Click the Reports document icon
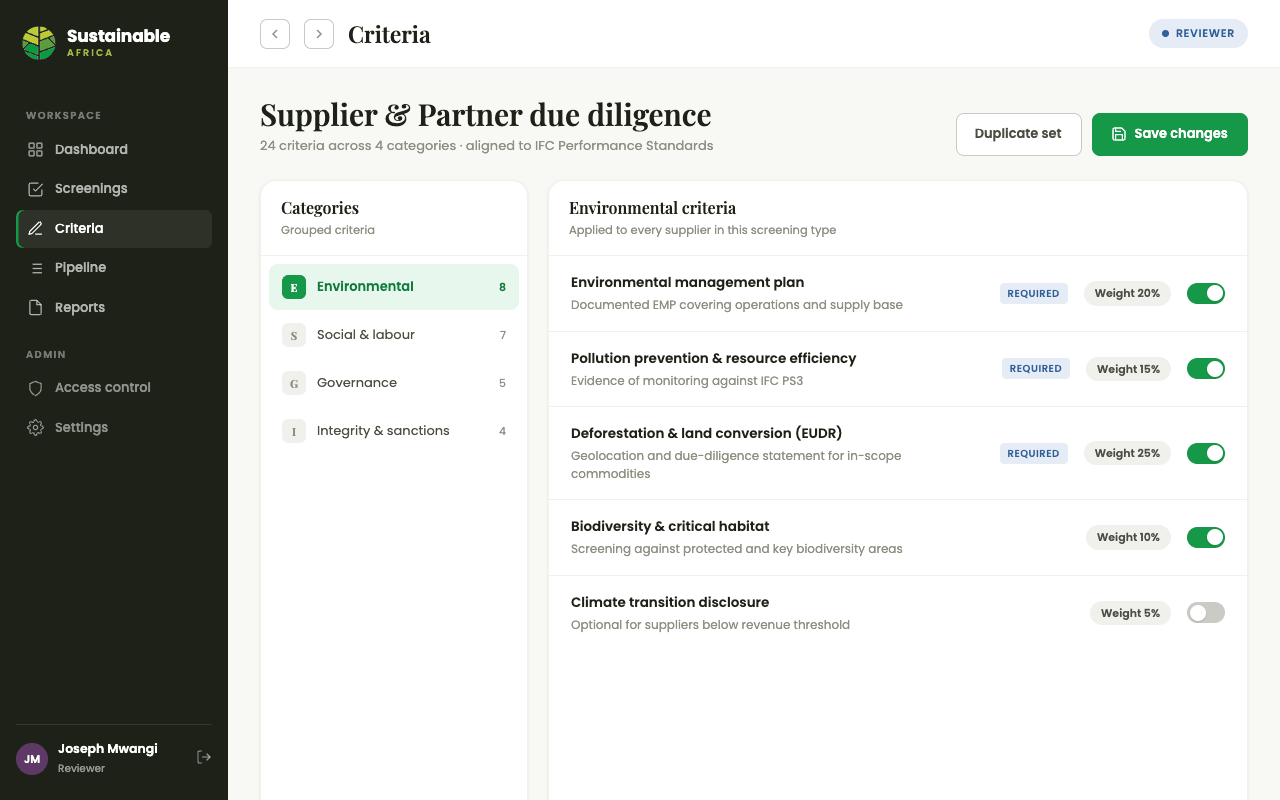This screenshot has width=1280, height=800. tap(35, 308)
